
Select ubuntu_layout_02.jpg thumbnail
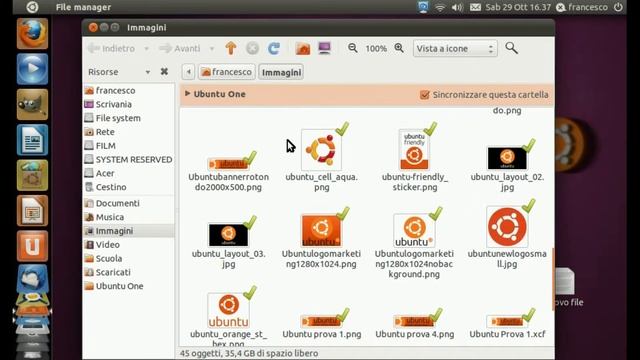(x=507, y=158)
